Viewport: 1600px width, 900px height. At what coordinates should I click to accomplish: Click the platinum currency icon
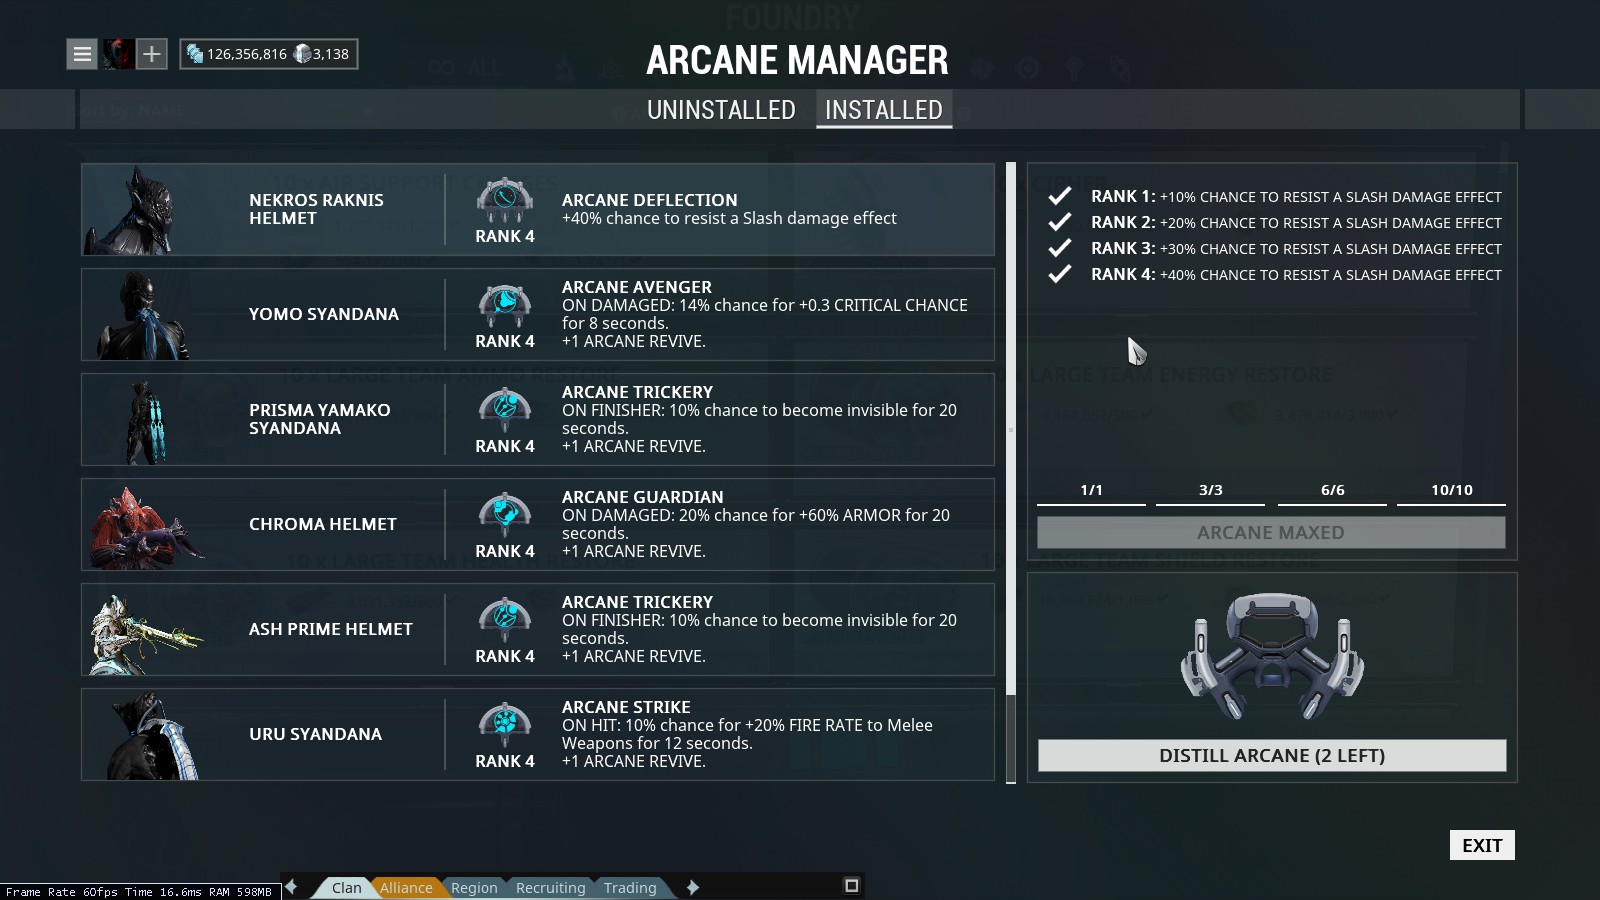302,54
